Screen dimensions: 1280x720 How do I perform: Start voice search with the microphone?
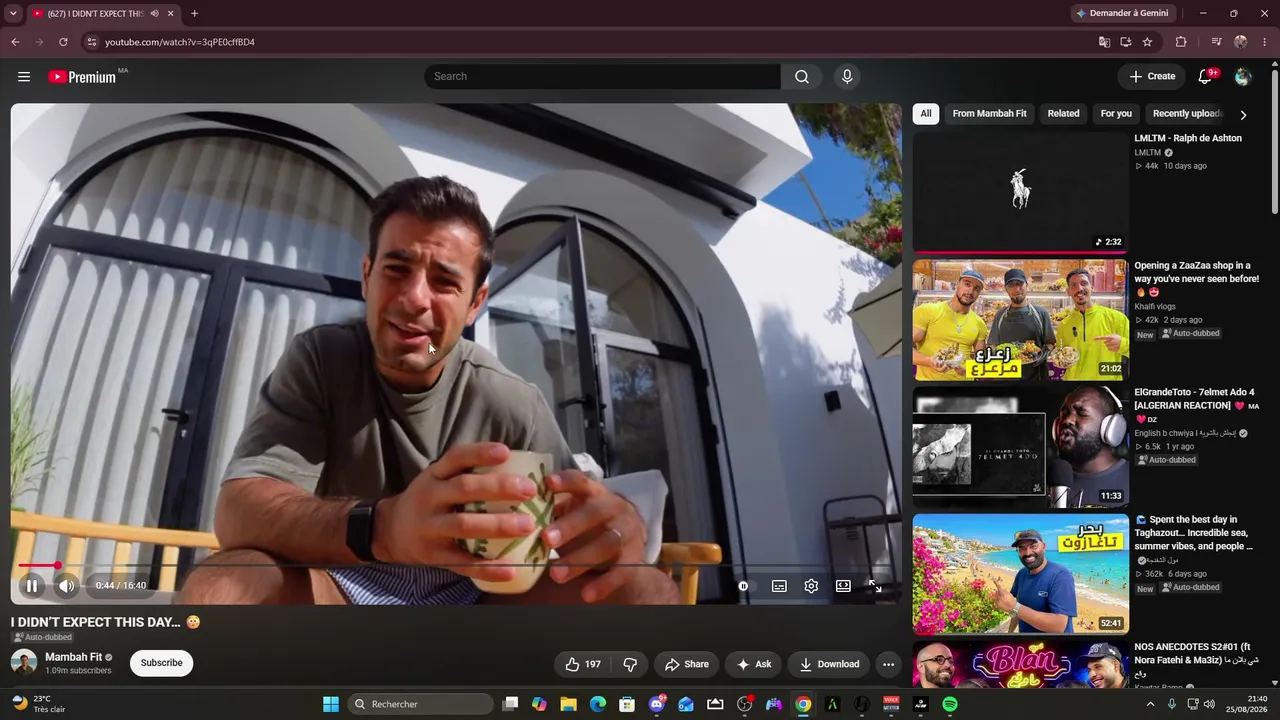pyautogui.click(x=847, y=77)
